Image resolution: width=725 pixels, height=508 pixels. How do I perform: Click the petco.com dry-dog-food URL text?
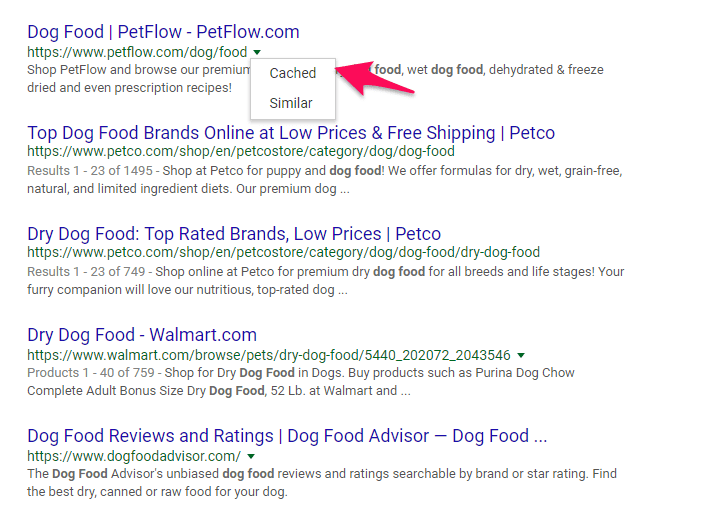click(x=283, y=252)
